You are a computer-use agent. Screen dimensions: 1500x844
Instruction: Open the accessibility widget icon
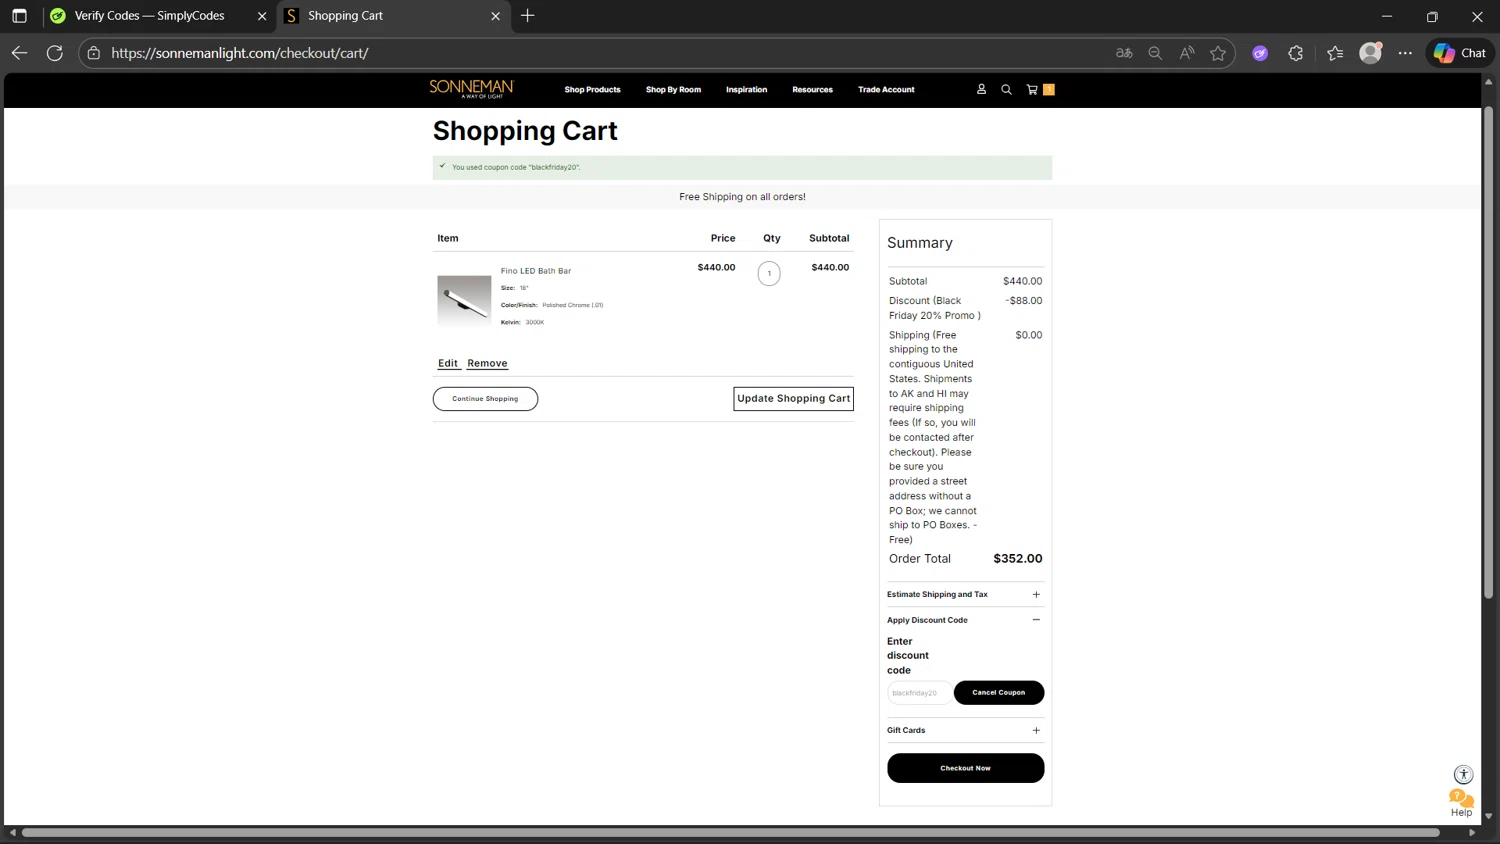point(1463,774)
